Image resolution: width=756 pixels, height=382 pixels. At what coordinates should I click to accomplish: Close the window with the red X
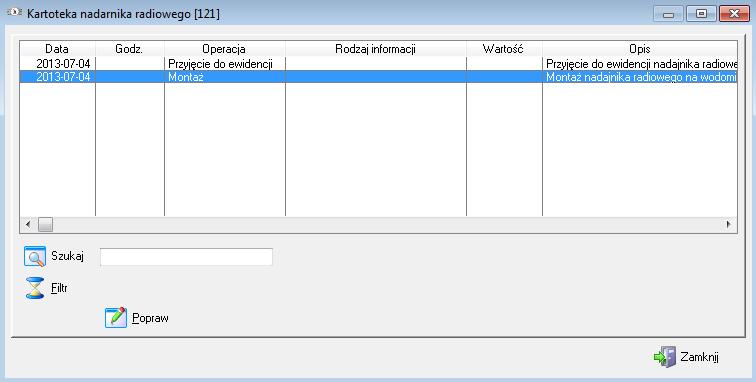734,14
